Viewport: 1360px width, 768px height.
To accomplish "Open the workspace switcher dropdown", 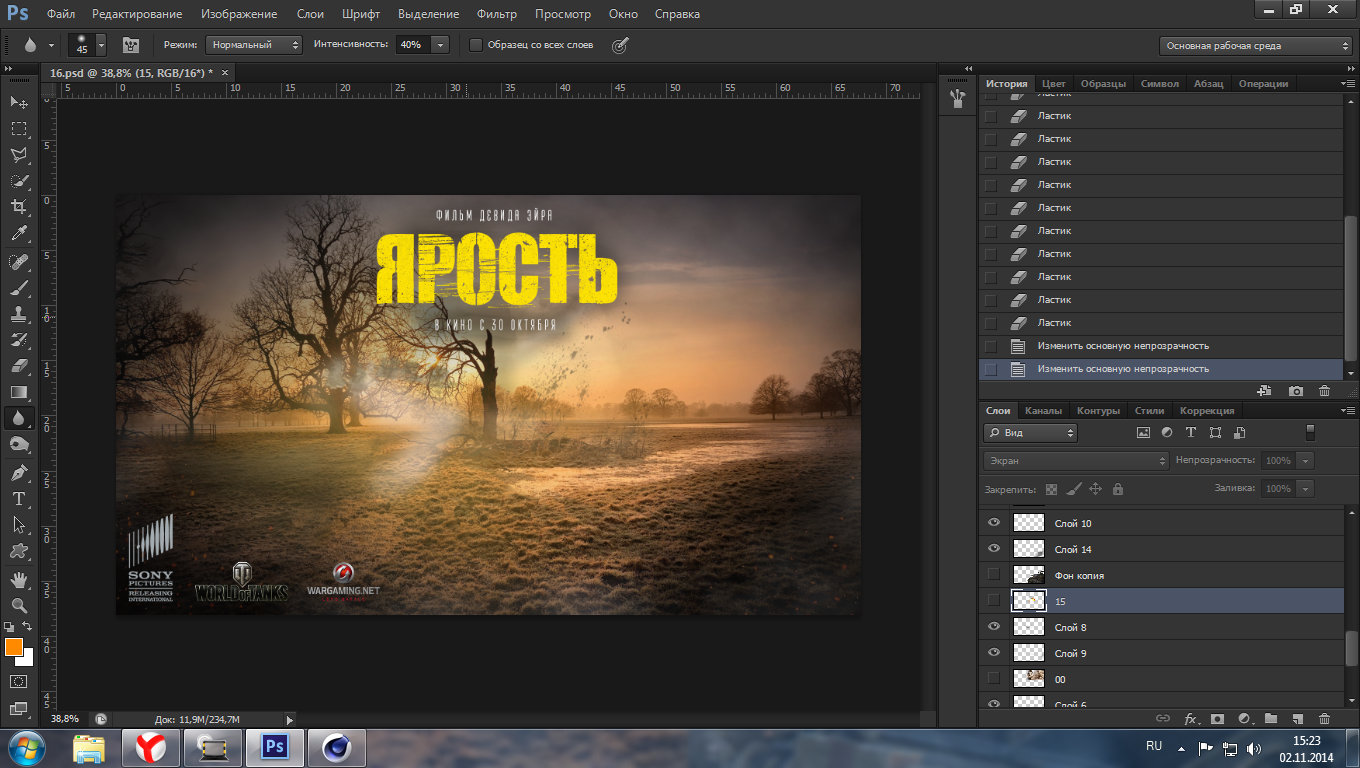I will click(1256, 45).
